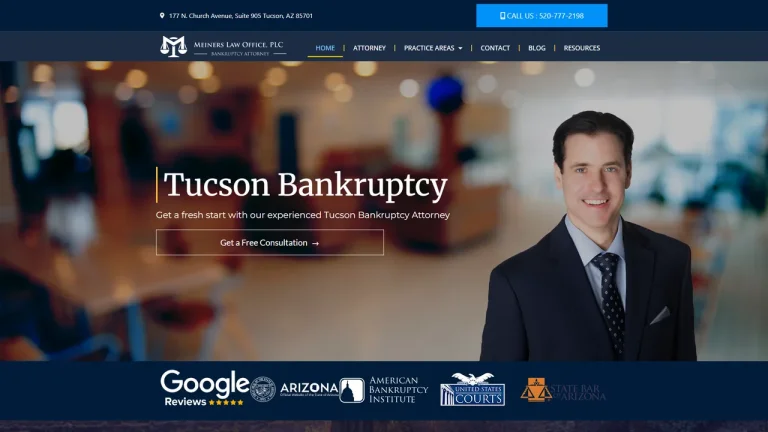Click the Meiners Law Office, PLC name text

click(239, 45)
